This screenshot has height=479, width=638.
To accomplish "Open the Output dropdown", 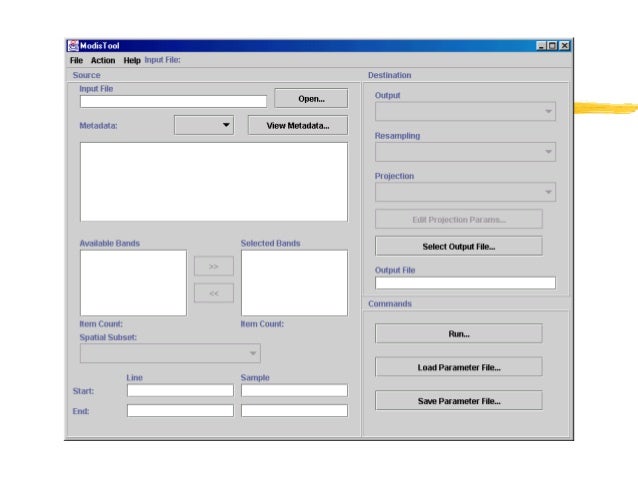I will click(465, 111).
